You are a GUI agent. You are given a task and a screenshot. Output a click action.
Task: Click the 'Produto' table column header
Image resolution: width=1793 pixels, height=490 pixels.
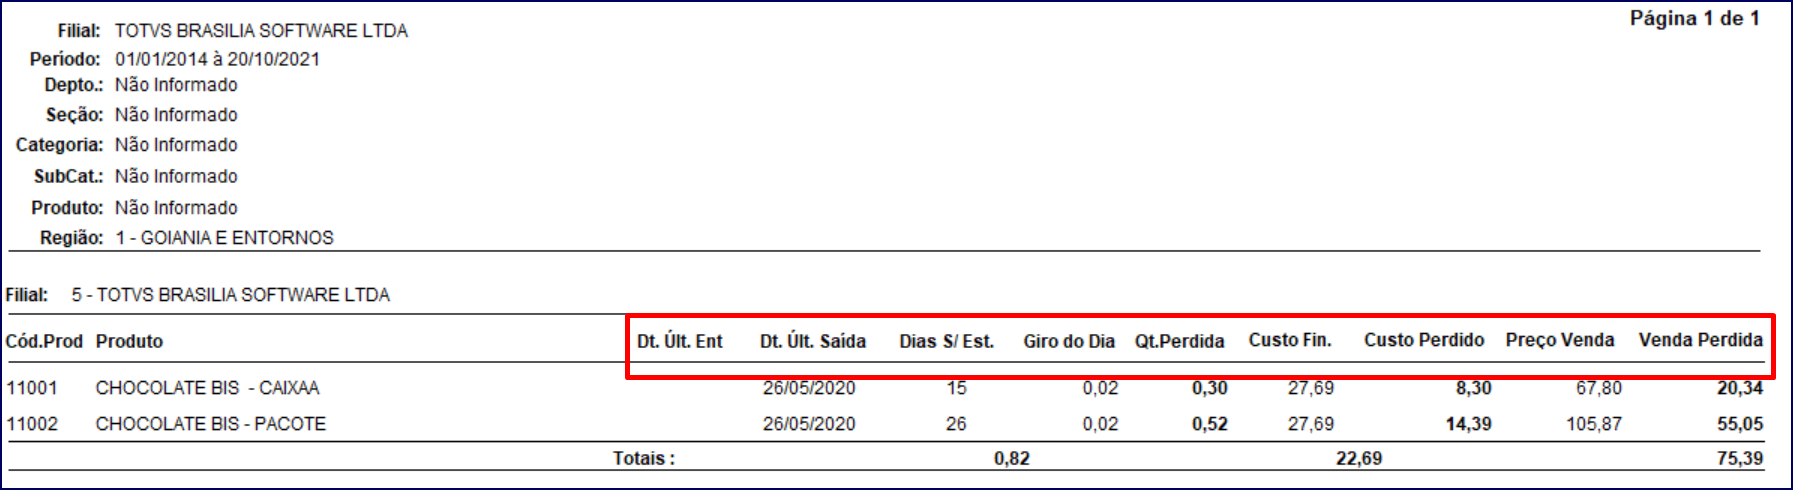point(129,341)
